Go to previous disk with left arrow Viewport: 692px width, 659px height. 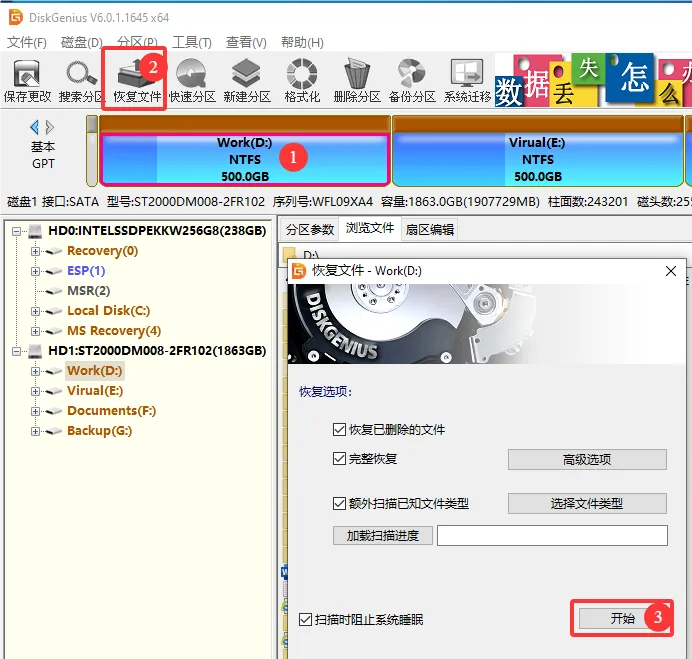click(34, 127)
